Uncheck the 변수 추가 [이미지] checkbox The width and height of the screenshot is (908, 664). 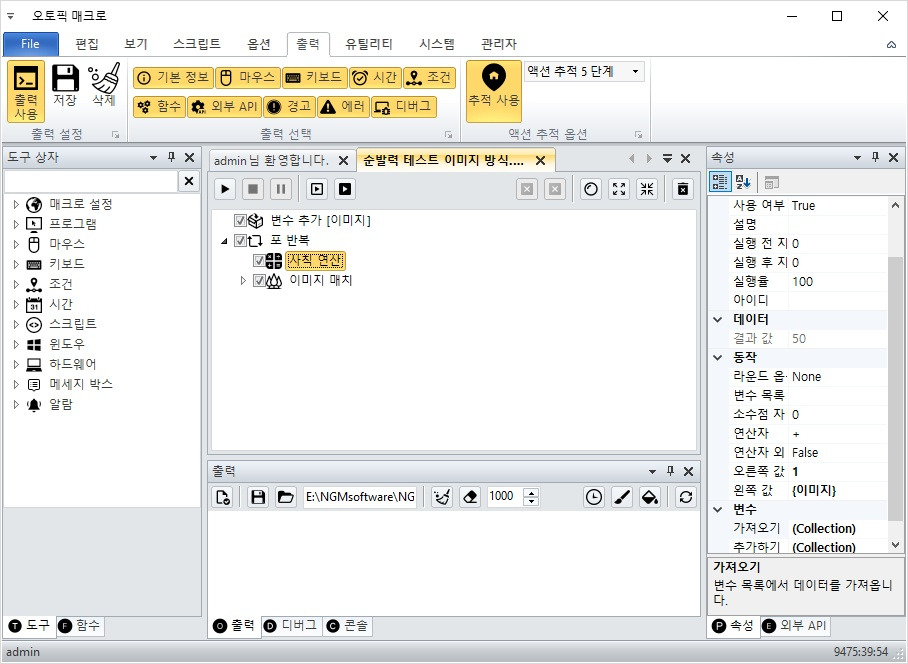point(240,221)
